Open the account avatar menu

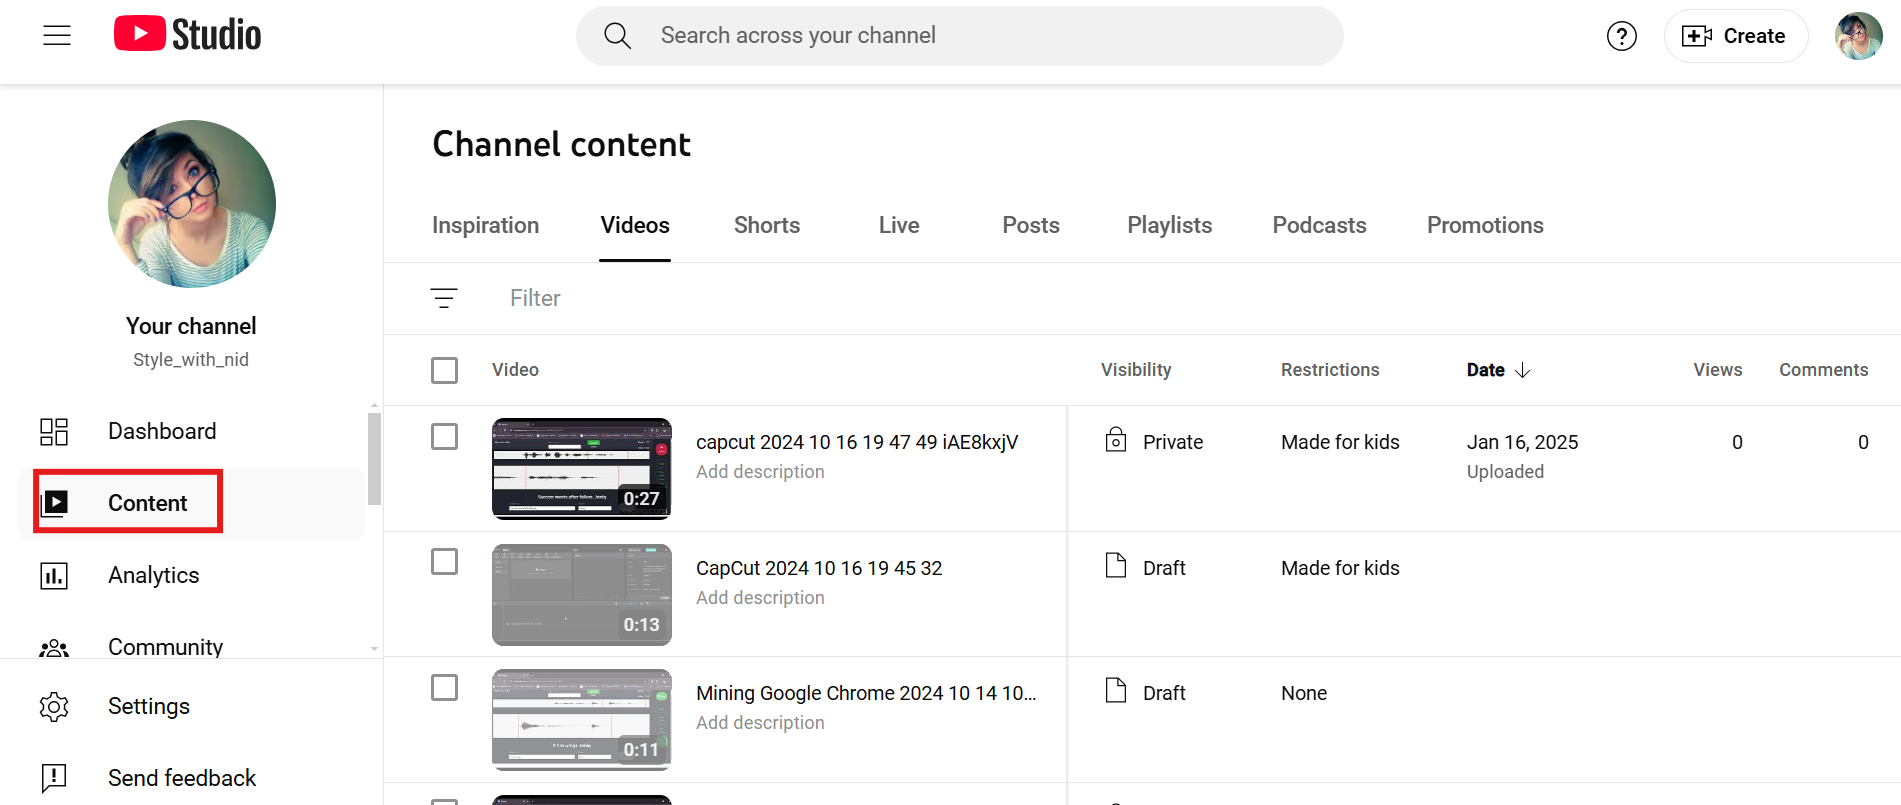[1858, 36]
